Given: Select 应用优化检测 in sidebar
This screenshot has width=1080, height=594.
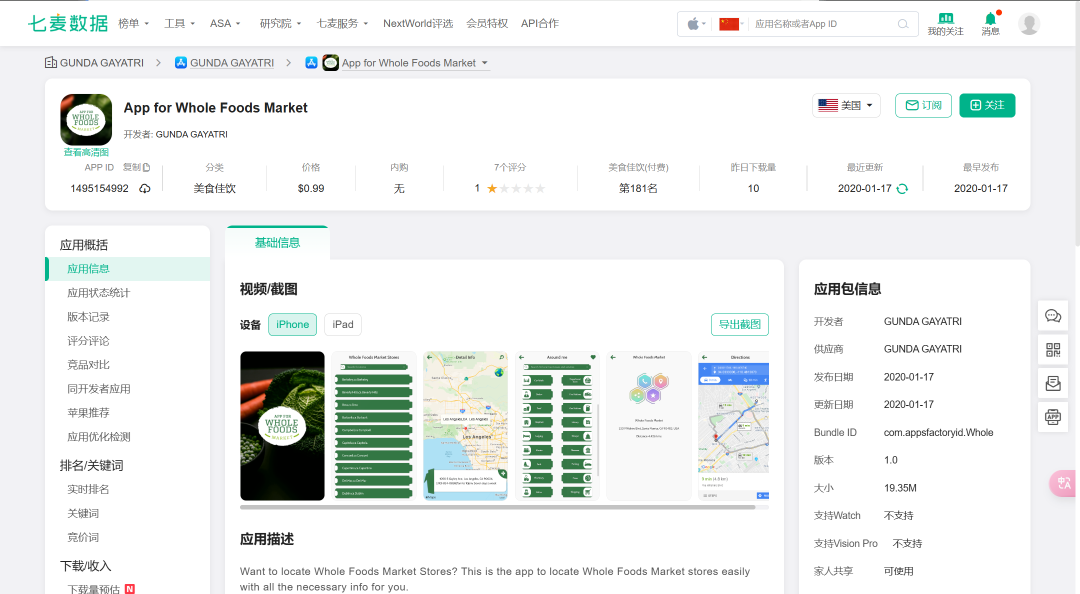Looking at the screenshot, I should click(98, 437).
